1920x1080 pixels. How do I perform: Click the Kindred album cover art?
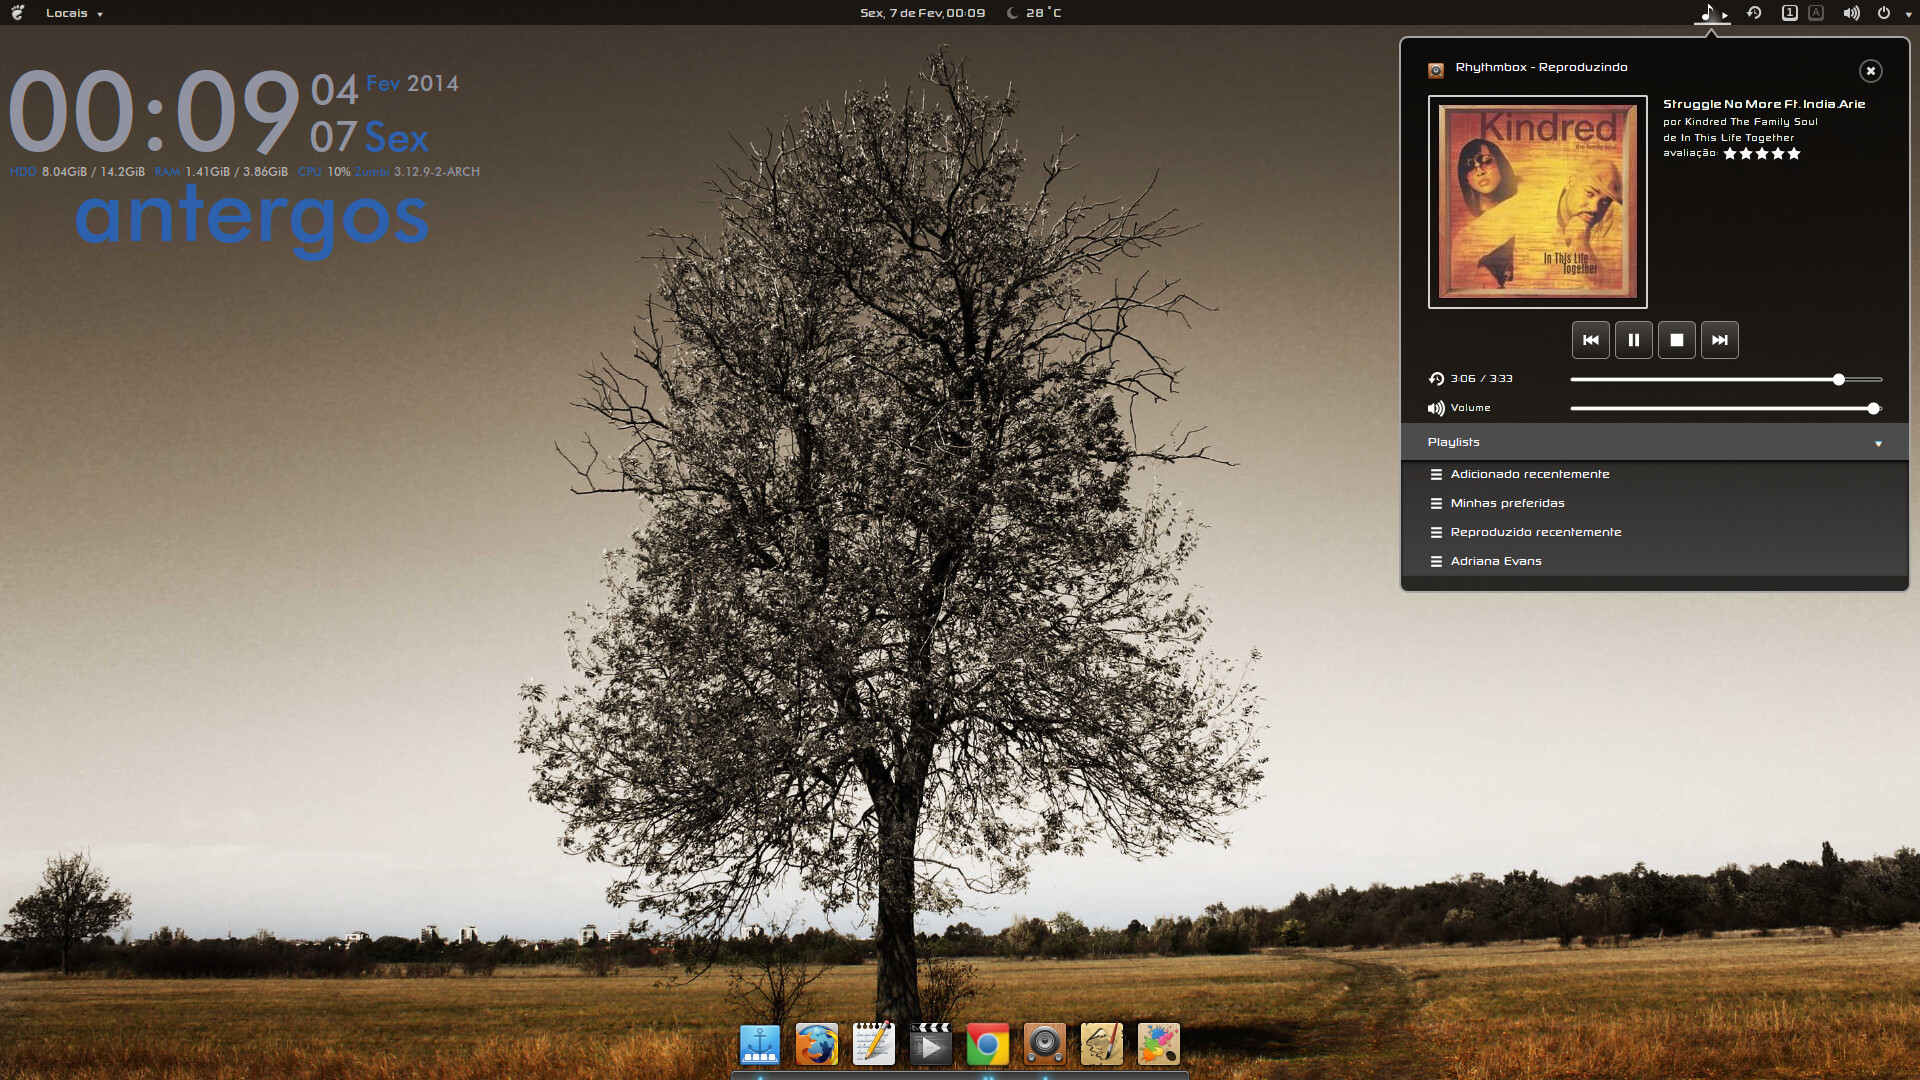[x=1538, y=202]
